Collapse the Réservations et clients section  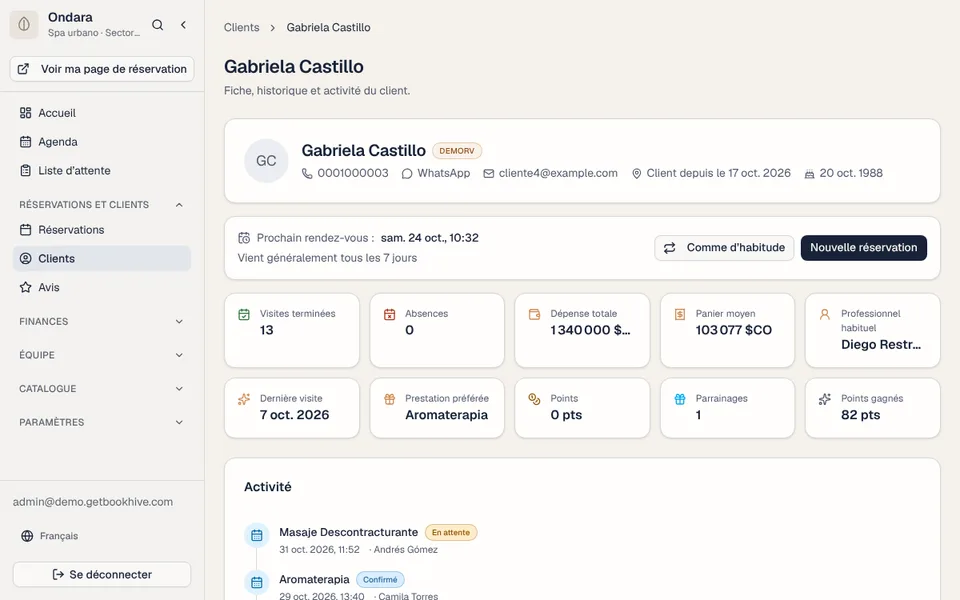point(102,204)
